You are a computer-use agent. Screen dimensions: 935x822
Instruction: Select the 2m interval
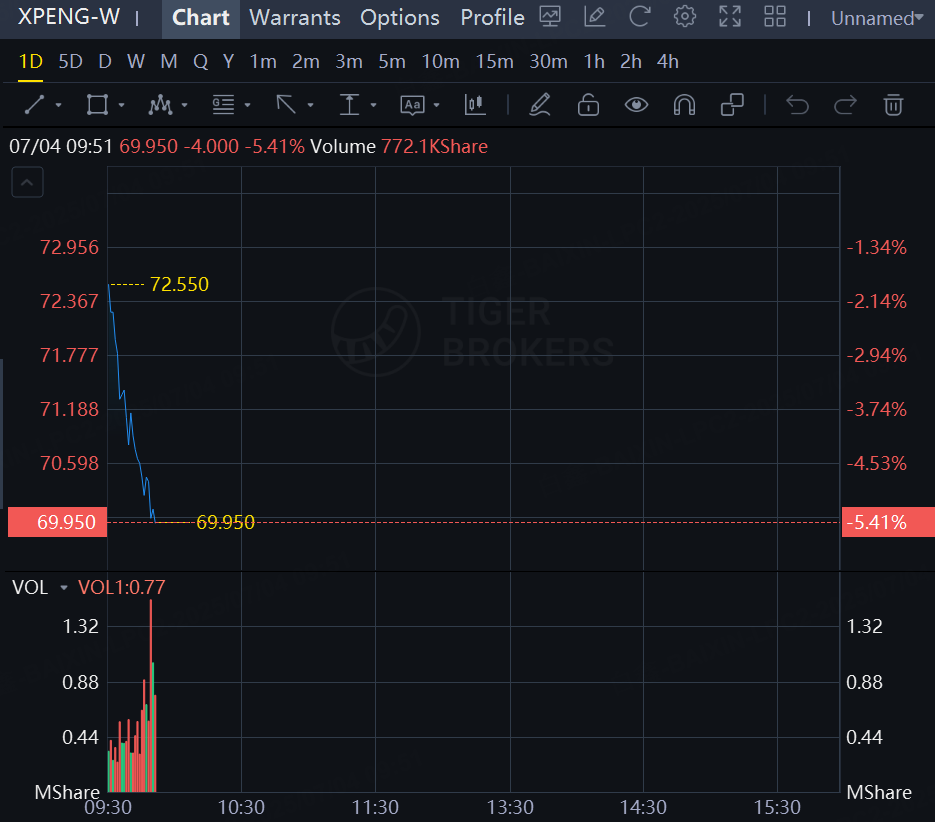[306, 61]
